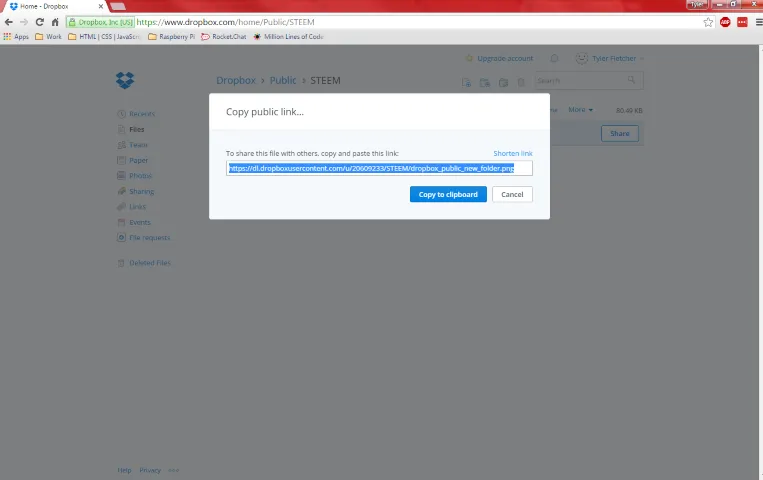Click the new folder toolbar icon
Image resolution: width=763 pixels, height=480 pixels.
pos(485,82)
